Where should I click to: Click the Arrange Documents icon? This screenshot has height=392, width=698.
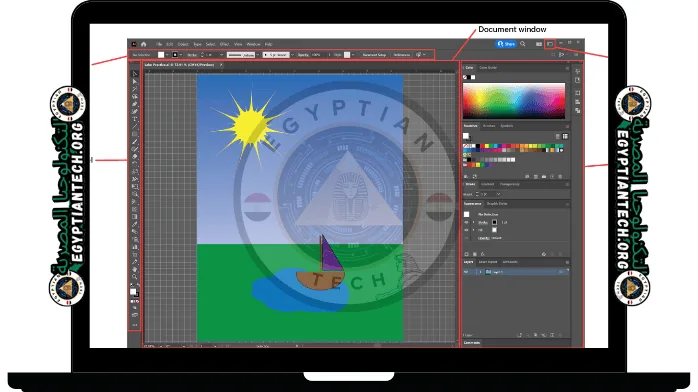(539, 44)
